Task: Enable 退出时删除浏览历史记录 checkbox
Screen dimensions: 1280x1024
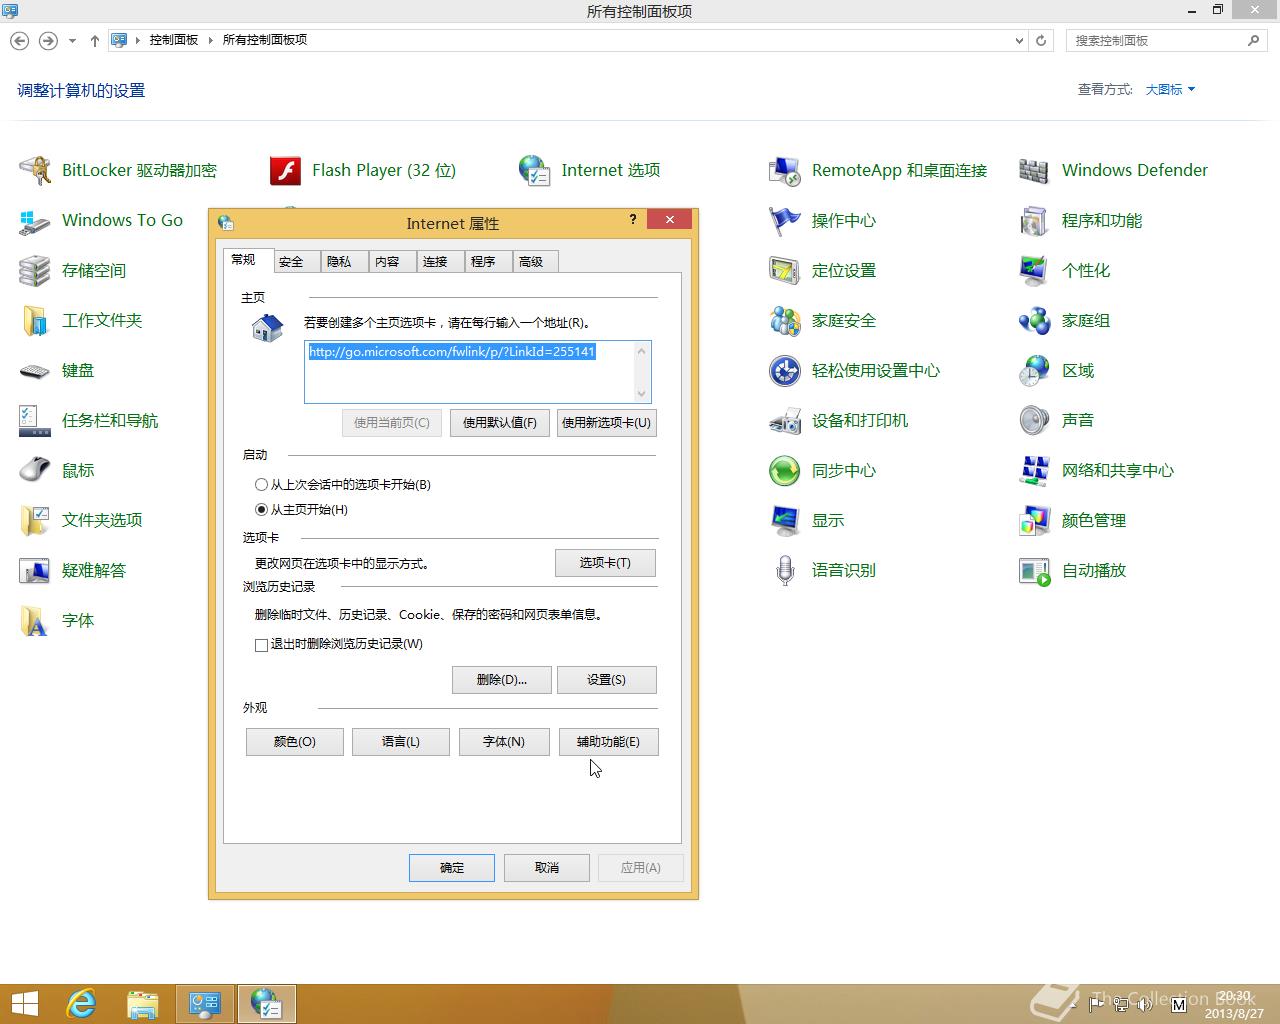Action: pyautogui.click(x=262, y=645)
